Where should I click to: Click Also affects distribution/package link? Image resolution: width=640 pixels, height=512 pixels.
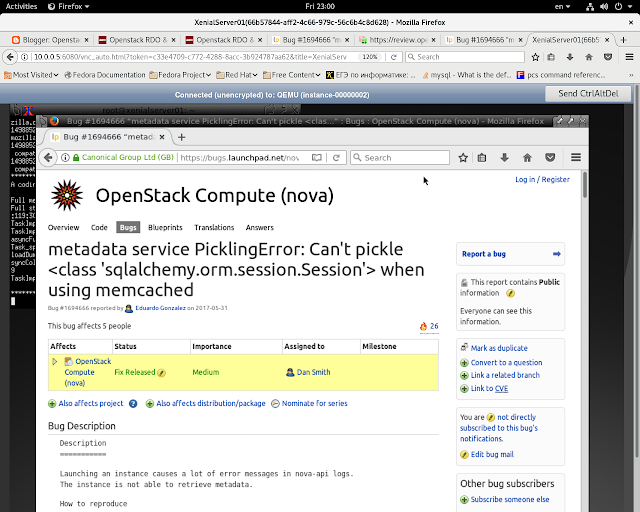[211, 403]
